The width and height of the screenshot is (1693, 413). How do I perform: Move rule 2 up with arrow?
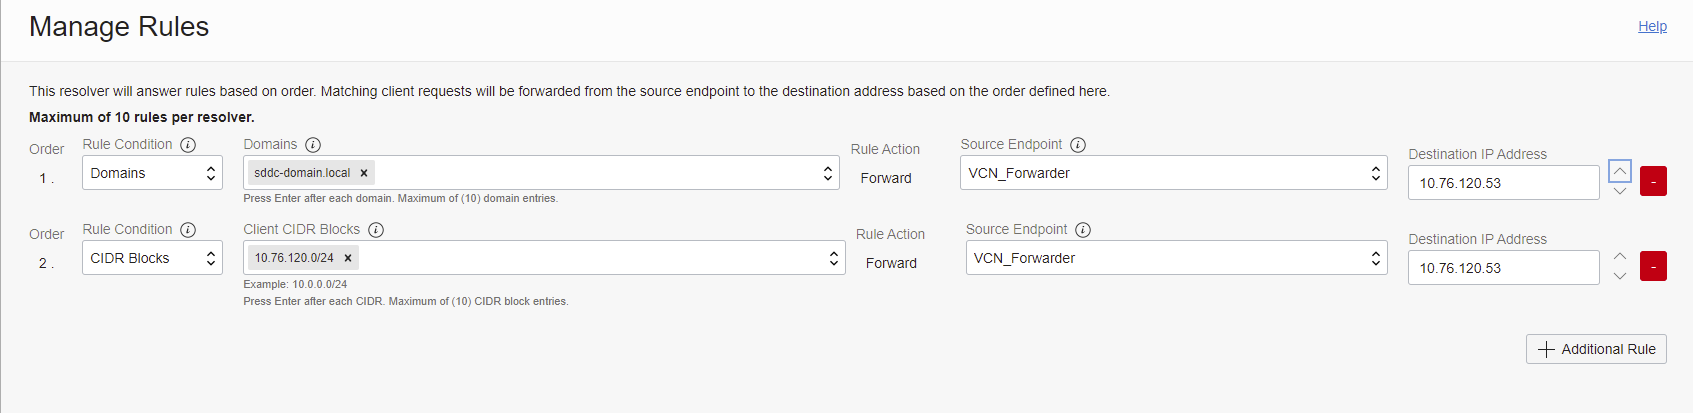pos(1620,257)
